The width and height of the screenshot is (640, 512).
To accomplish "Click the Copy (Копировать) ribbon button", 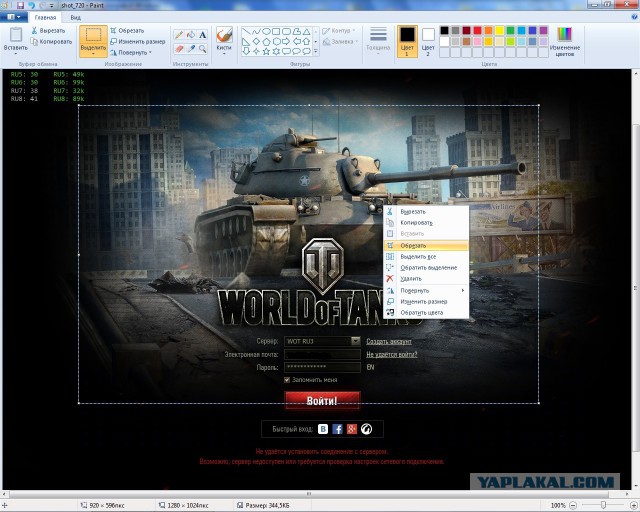I will click(x=51, y=42).
